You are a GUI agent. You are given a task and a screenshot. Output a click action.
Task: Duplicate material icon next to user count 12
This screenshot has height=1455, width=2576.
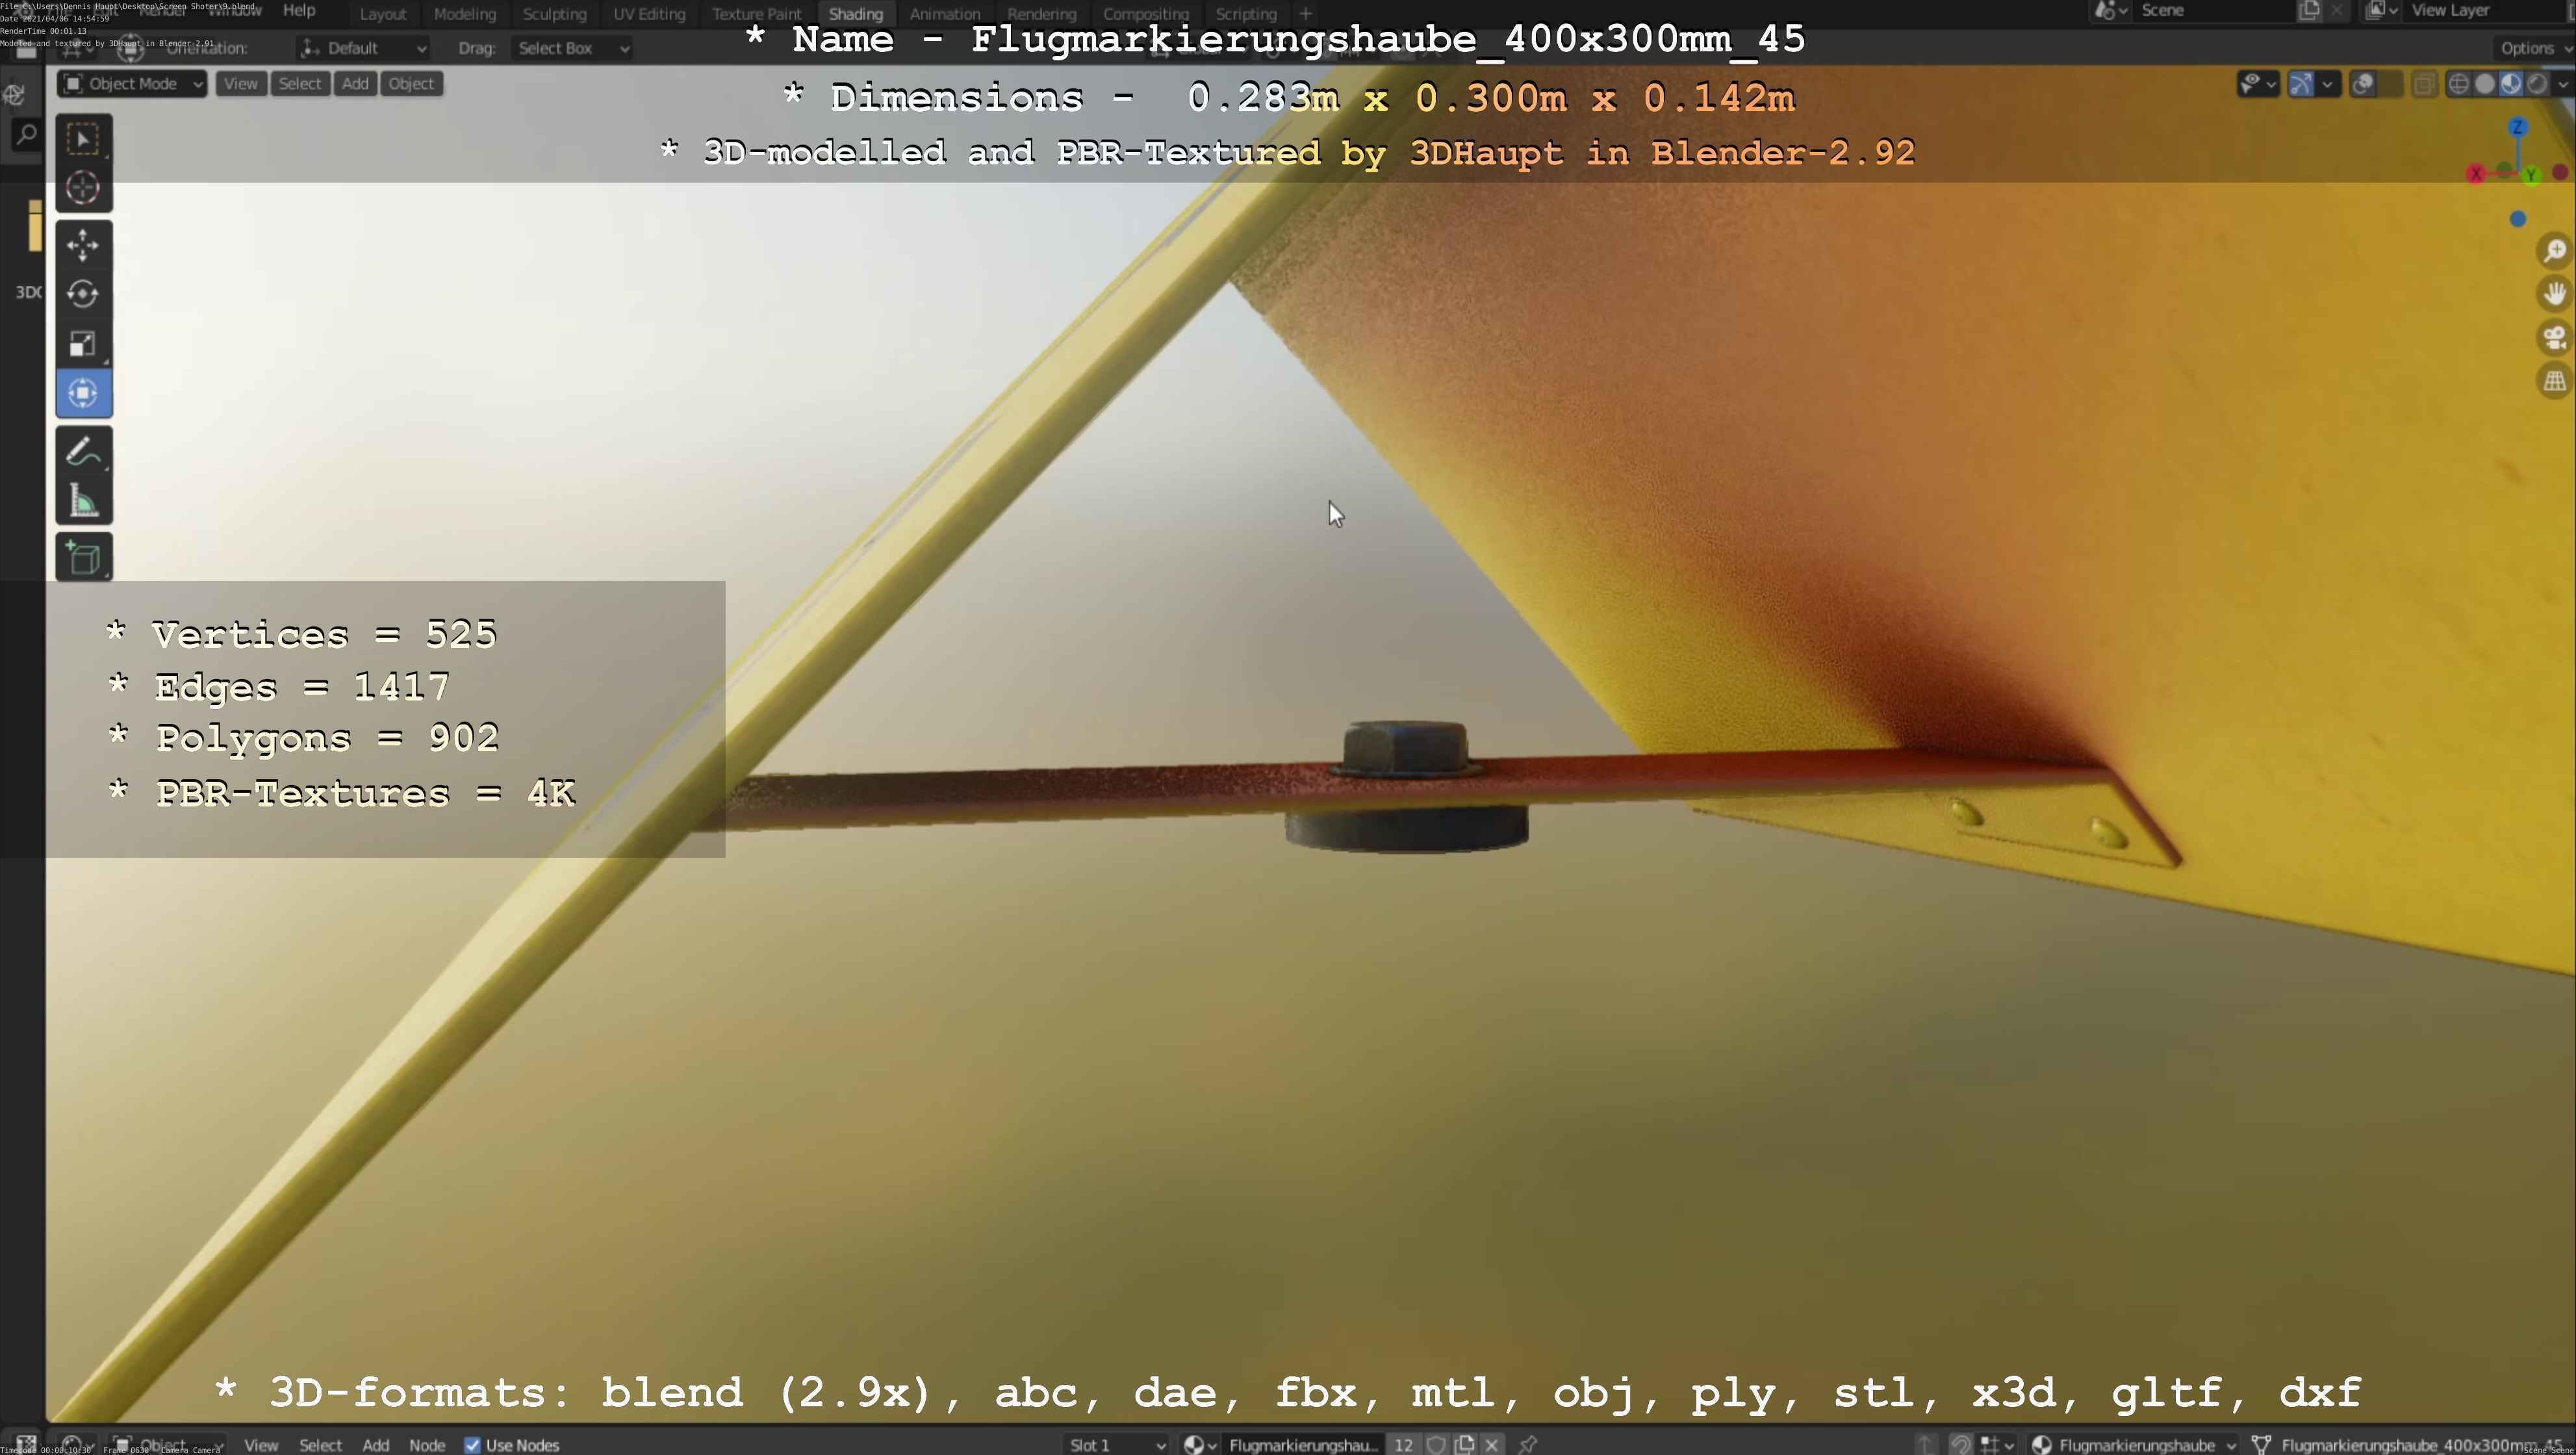1465,1444
